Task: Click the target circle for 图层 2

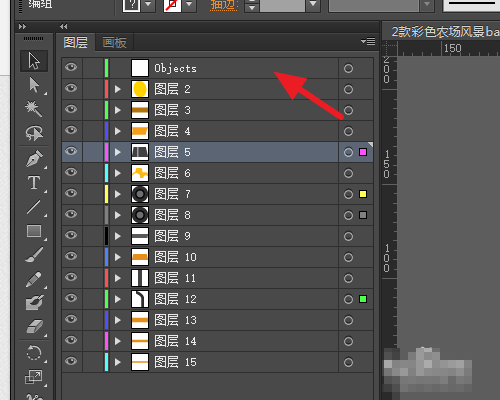Action: 348,89
